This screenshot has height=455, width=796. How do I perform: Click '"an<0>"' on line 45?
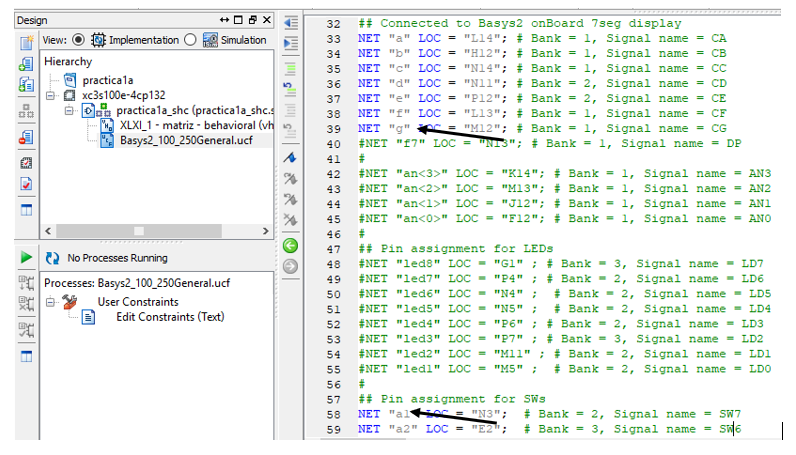(422, 219)
